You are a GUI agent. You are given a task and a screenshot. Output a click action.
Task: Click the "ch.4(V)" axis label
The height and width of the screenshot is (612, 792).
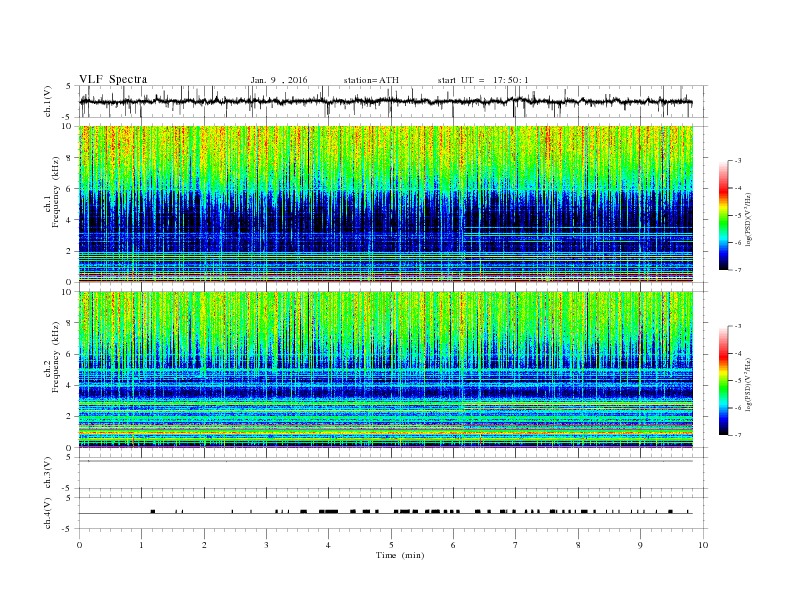[x=48, y=513]
